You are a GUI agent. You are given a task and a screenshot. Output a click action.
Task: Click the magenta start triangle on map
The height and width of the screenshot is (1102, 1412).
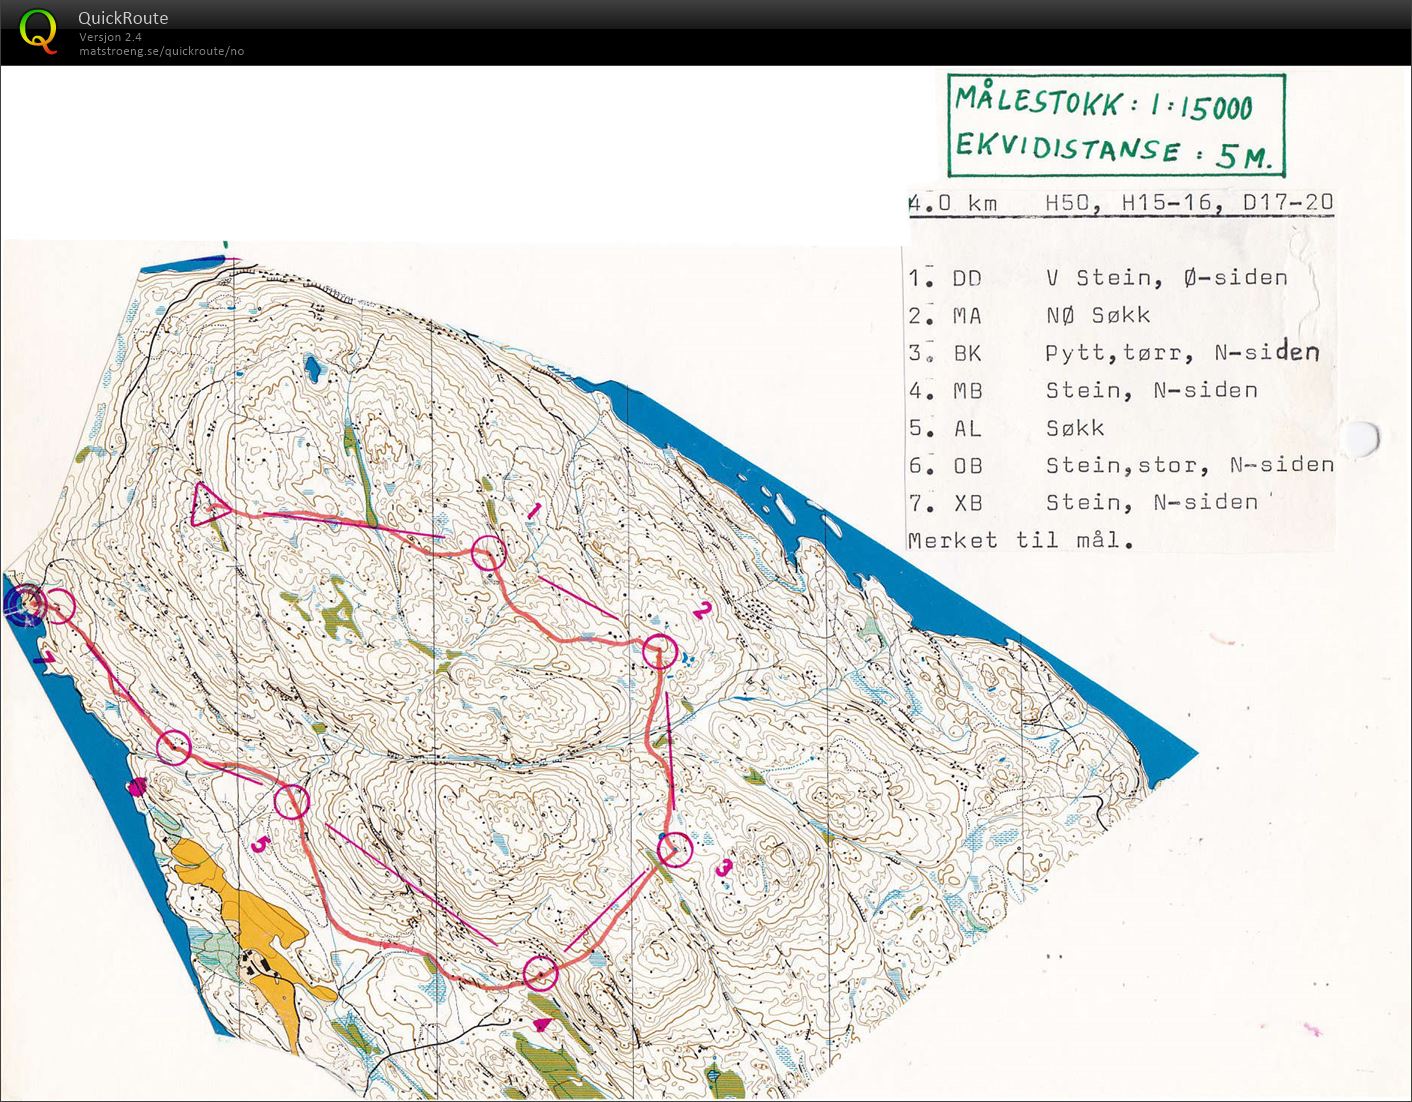209,504
